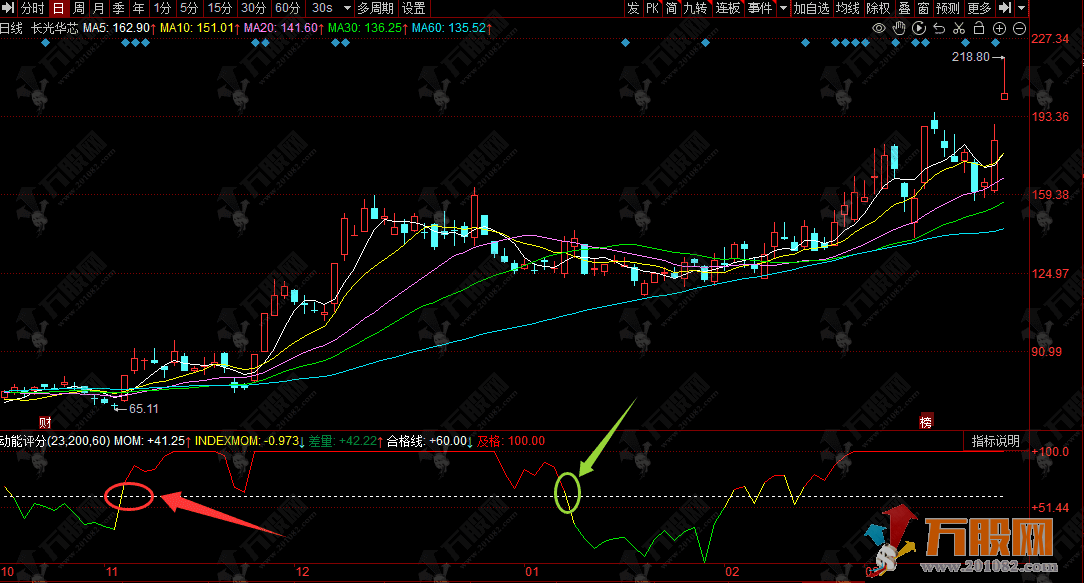The width and height of the screenshot is (1084, 583).
Task: Select the hand pan tool
Action: pyautogui.click(x=899, y=28)
